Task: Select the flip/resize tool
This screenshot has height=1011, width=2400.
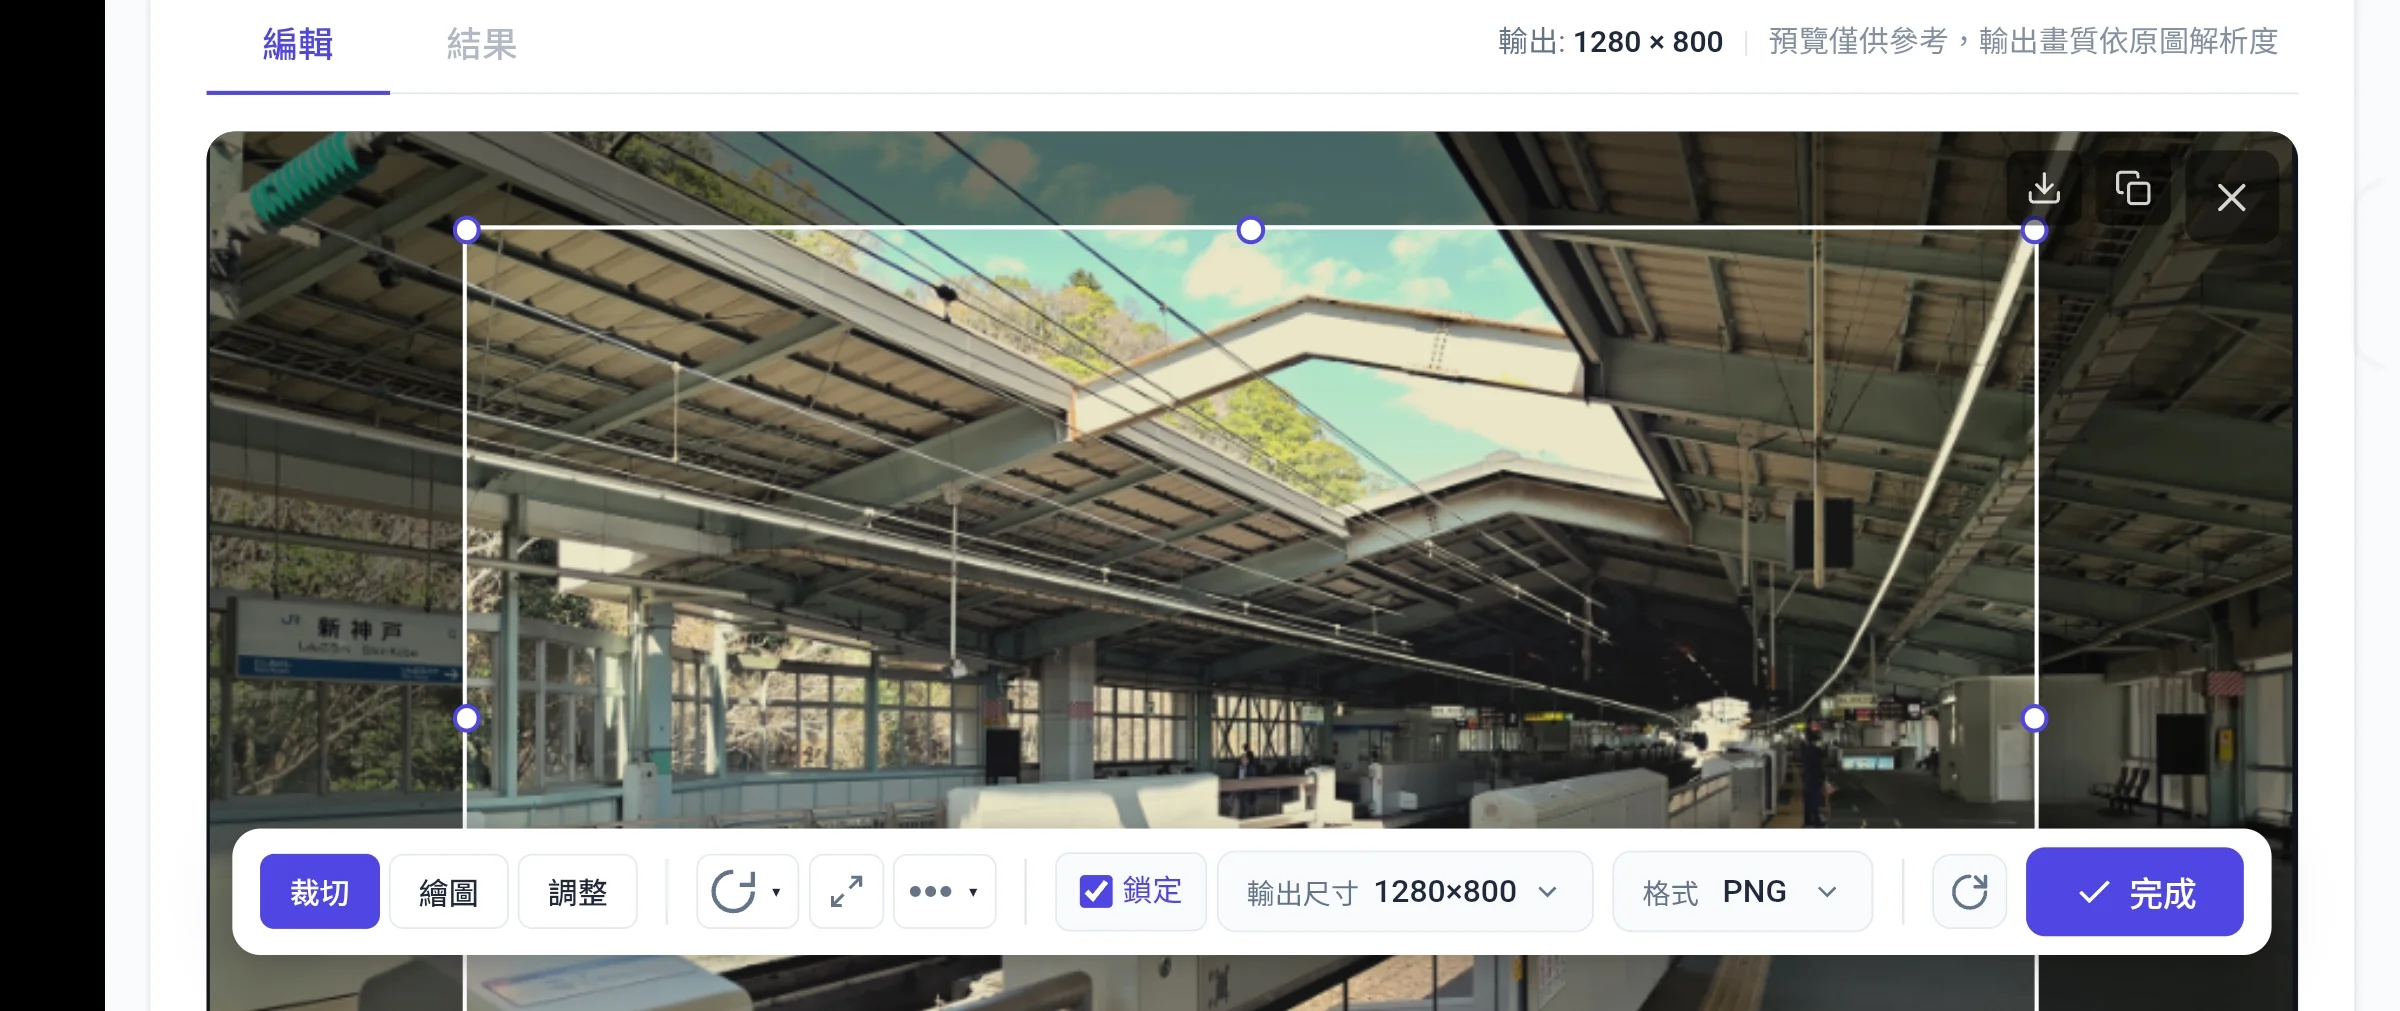Action: [x=845, y=891]
